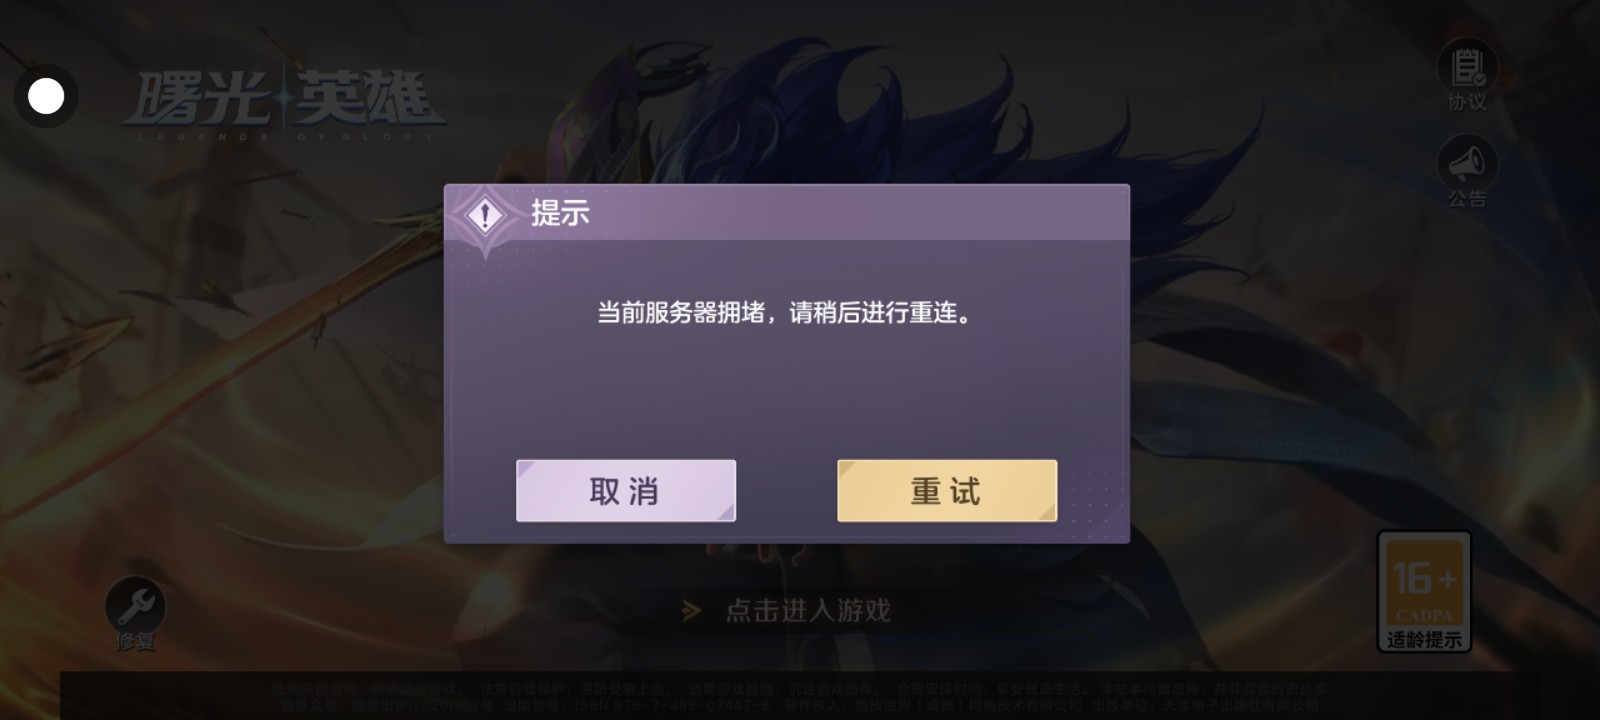
Task: Tap the 协议 text label
Action: pos(1467,102)
